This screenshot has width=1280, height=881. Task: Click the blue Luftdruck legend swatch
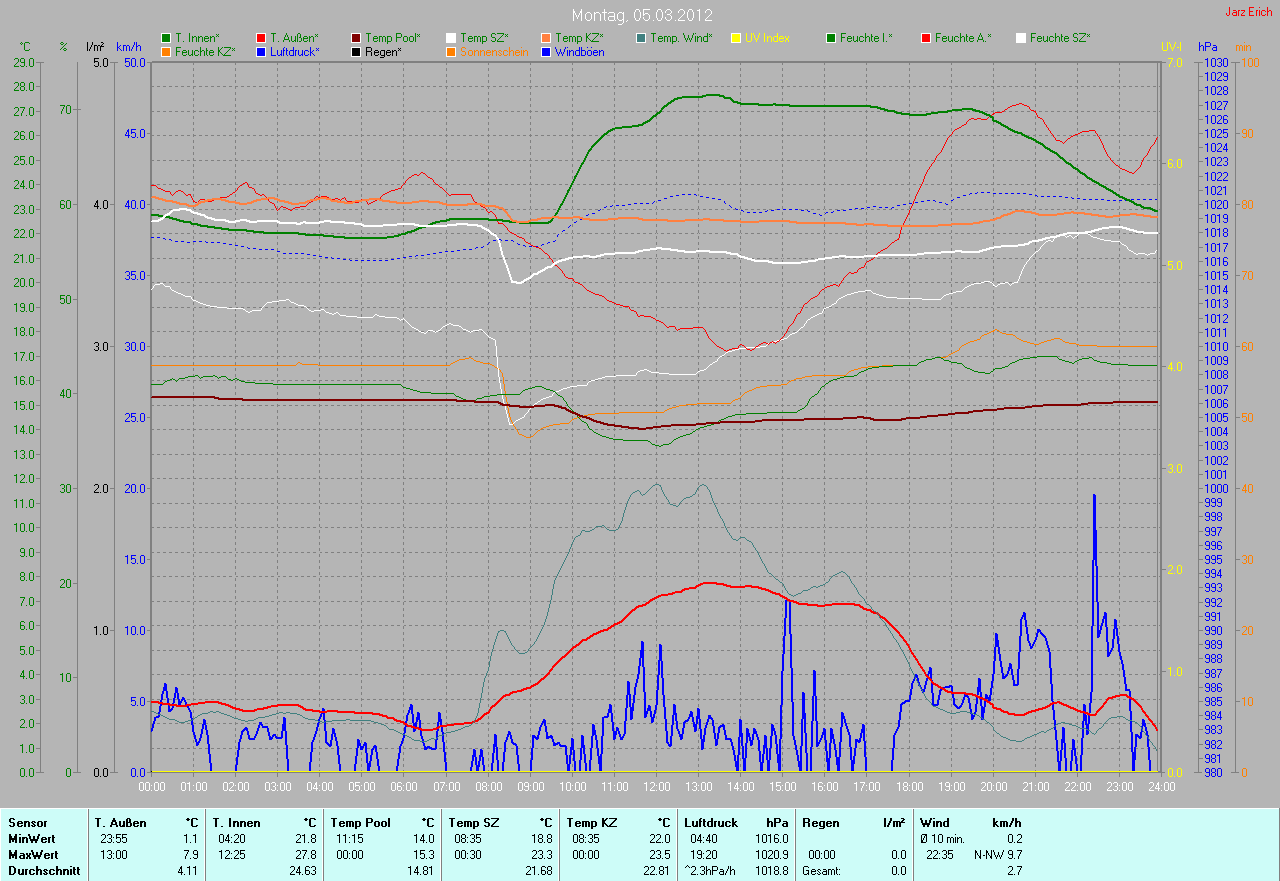coord(261,51)
